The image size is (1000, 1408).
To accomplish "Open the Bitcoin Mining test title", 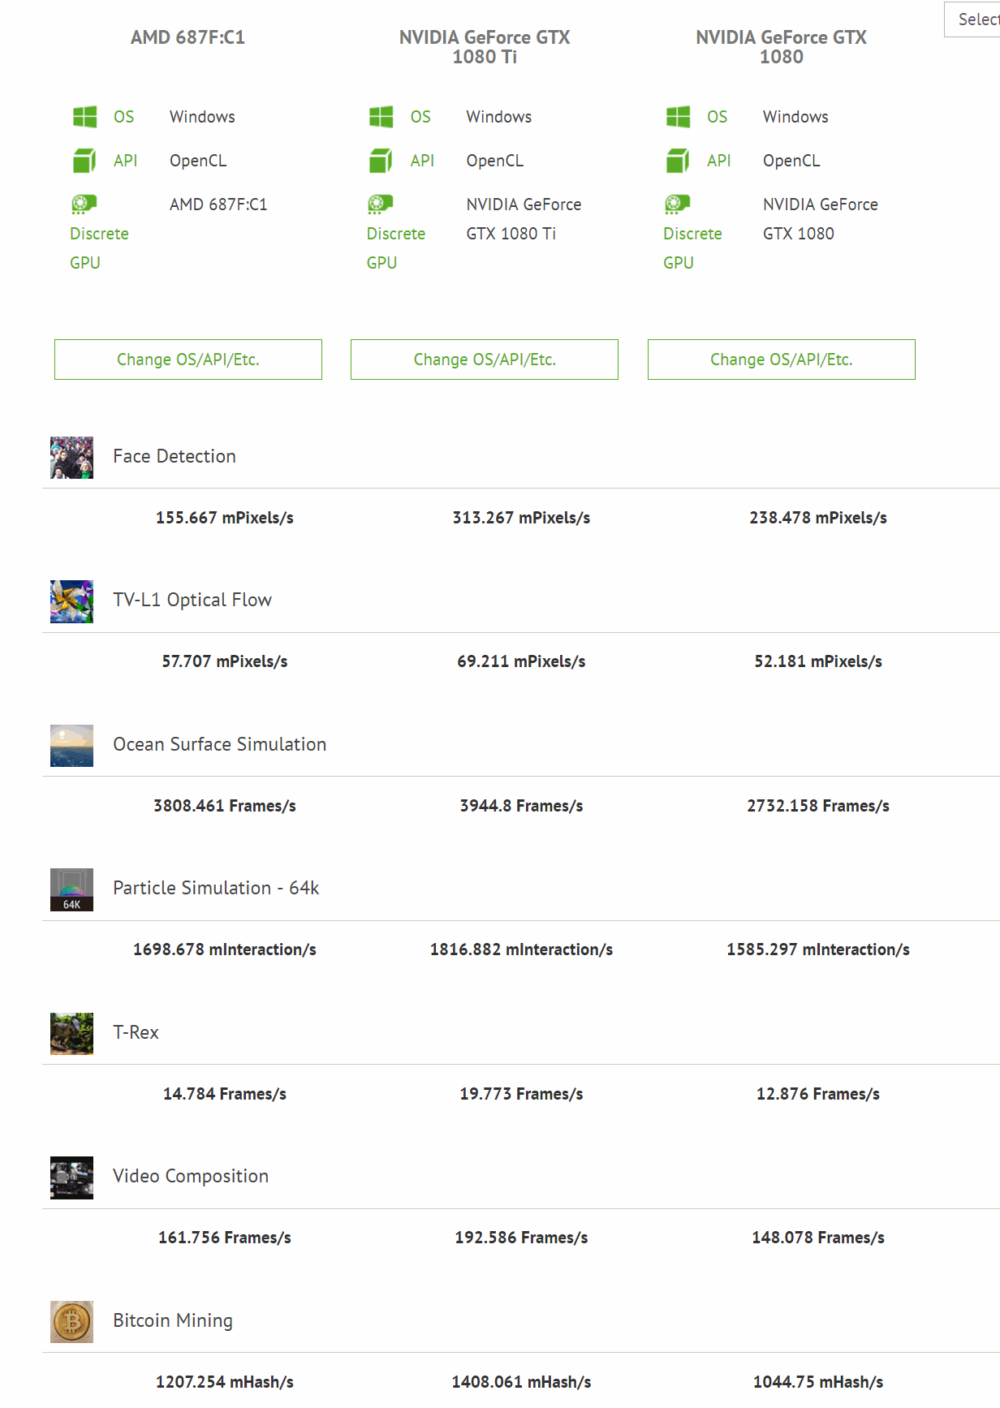I will pos(172,1320).
